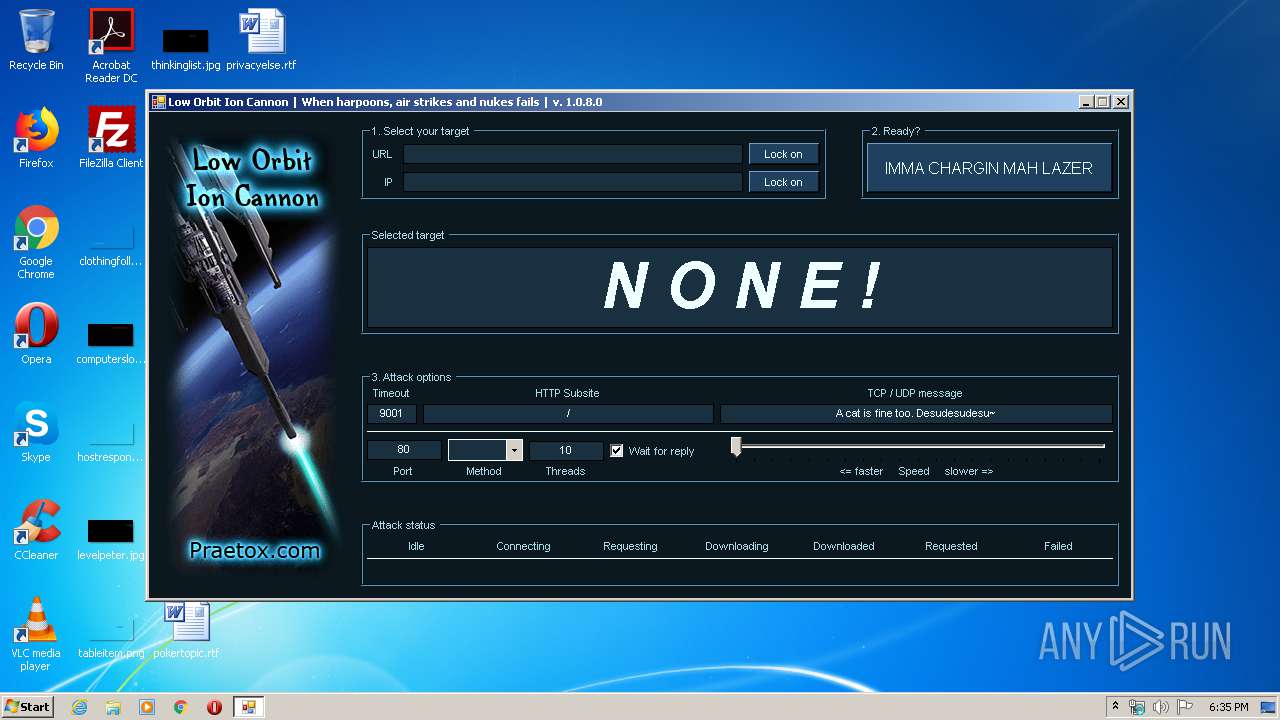This screenshot has height=720, width=1280.
Task: Select the hostrespon... desktop file
Action: click(x=111, y=441)
